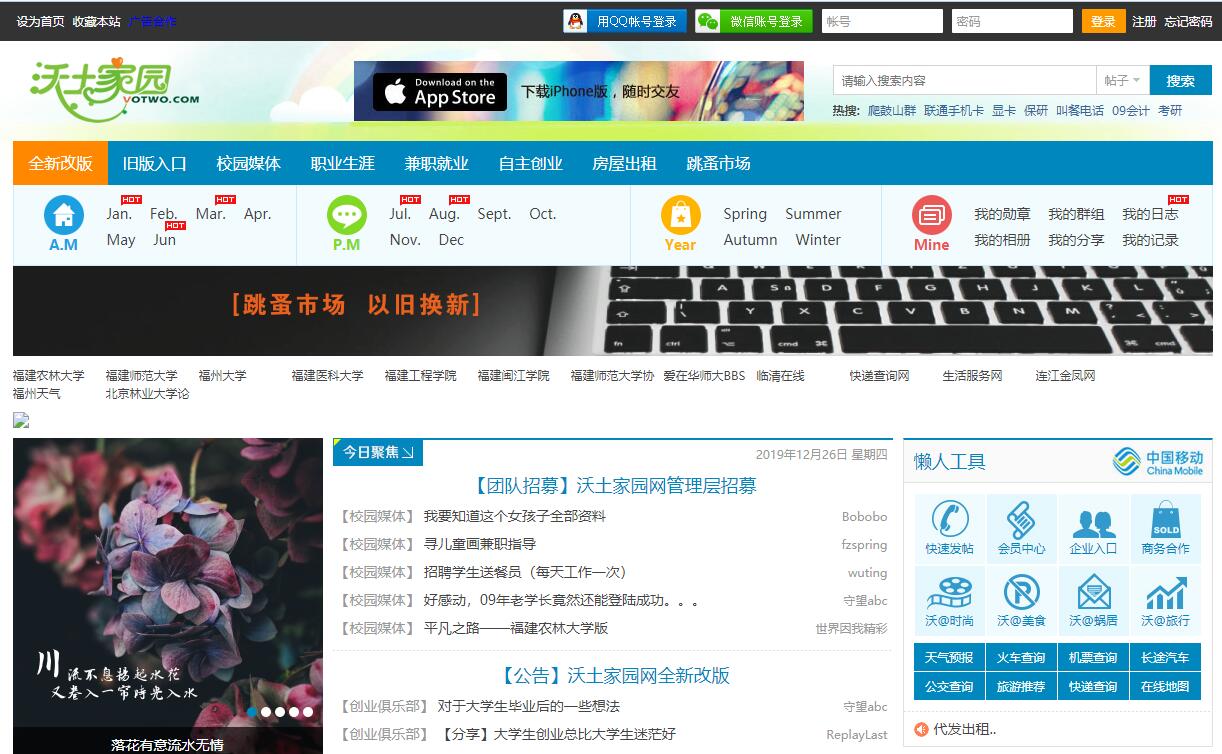Open the 校园媒体 navigation tab
The height and width of the screenshot is (754, 1222).
(248, 163)
